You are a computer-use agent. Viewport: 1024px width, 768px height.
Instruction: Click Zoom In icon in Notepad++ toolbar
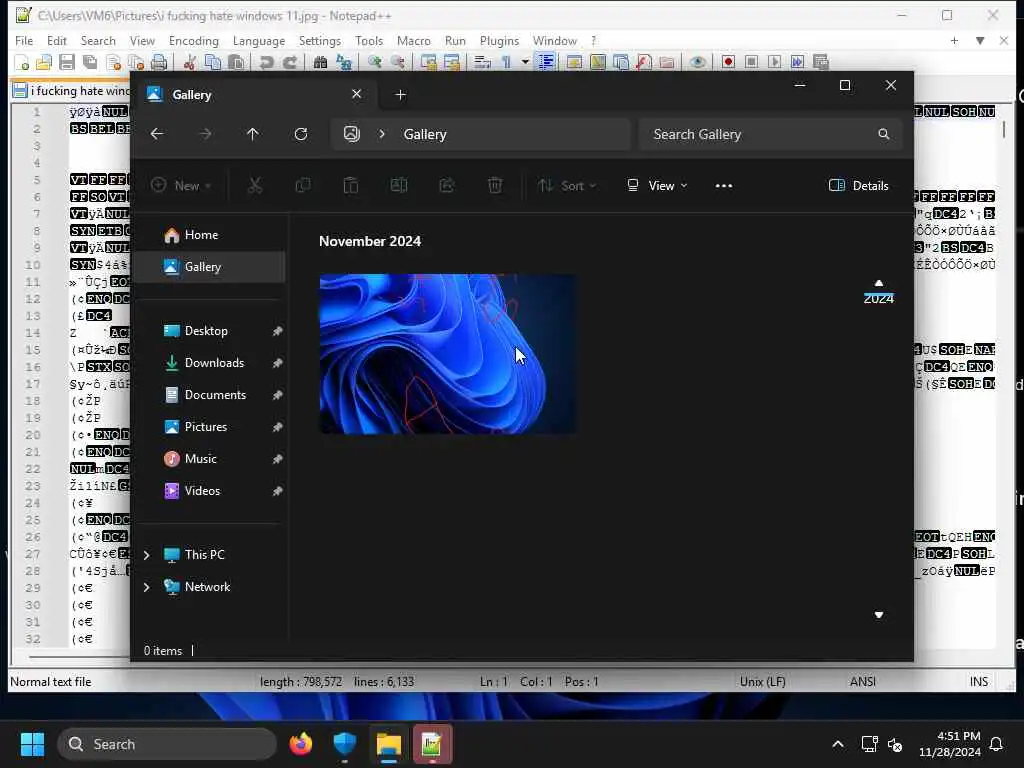(374, 62)
